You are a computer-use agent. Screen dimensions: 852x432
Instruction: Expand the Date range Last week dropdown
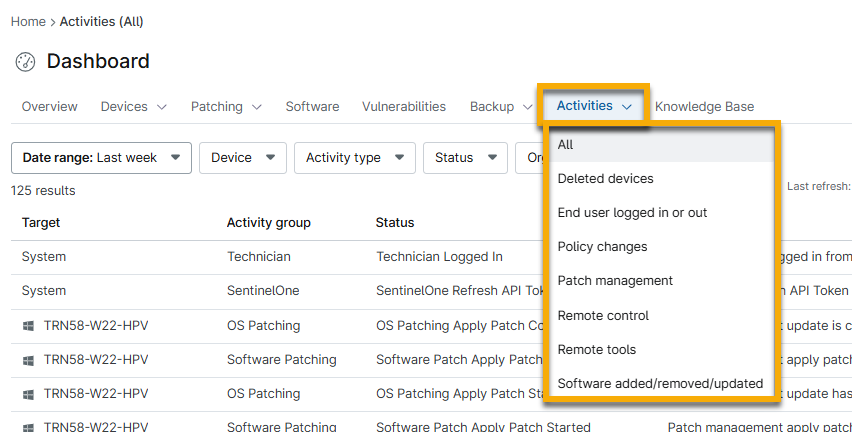coord(100,157)
